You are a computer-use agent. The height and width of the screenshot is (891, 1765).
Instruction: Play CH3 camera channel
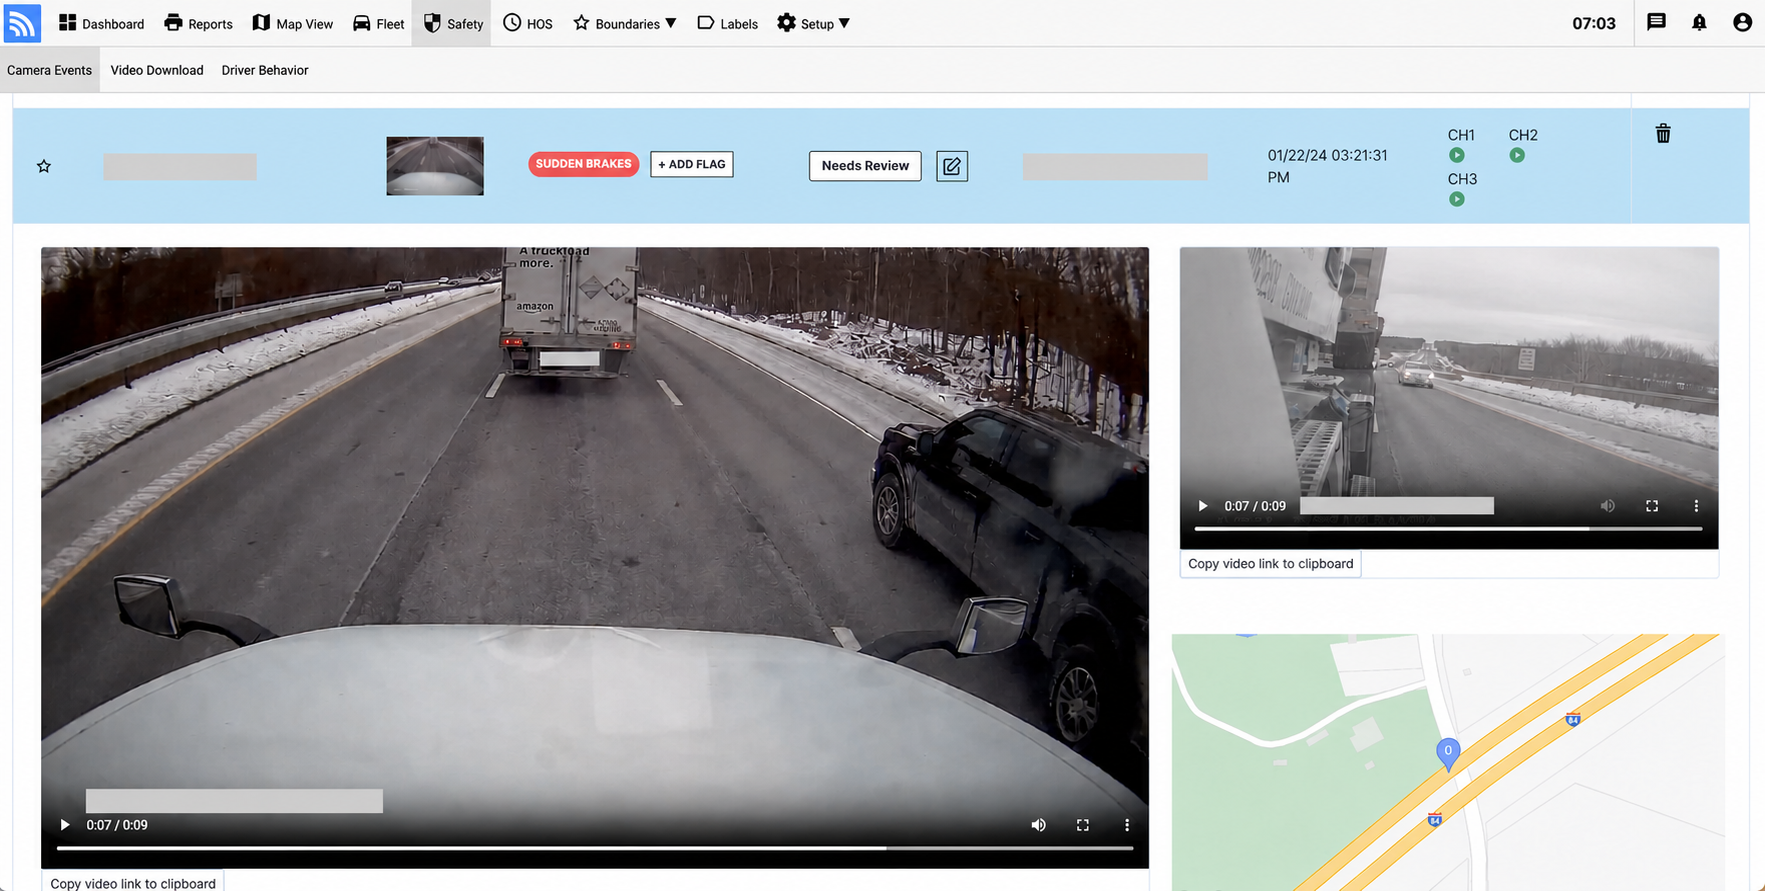1457,199
